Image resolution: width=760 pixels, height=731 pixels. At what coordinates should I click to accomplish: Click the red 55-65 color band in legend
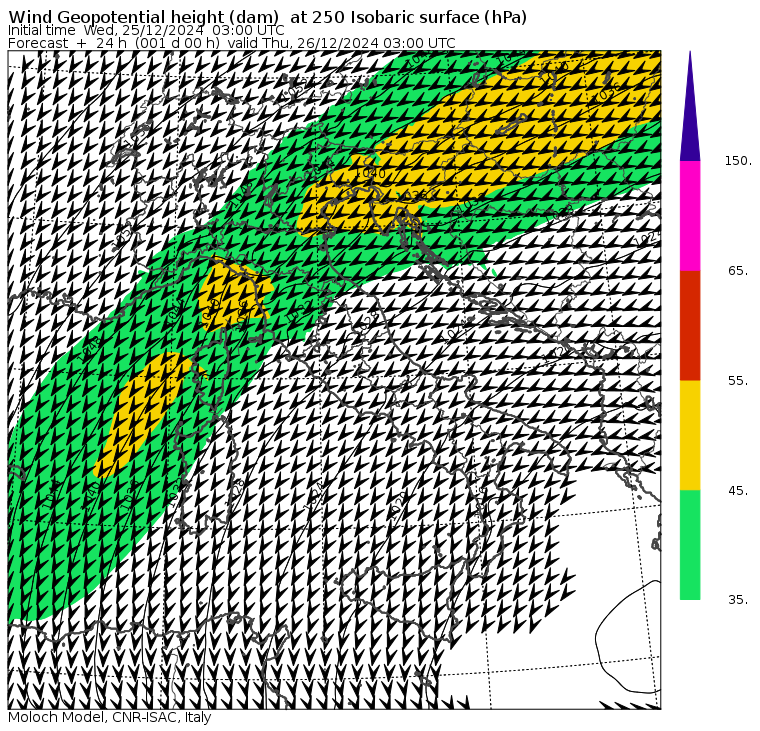tap(690, 325)
